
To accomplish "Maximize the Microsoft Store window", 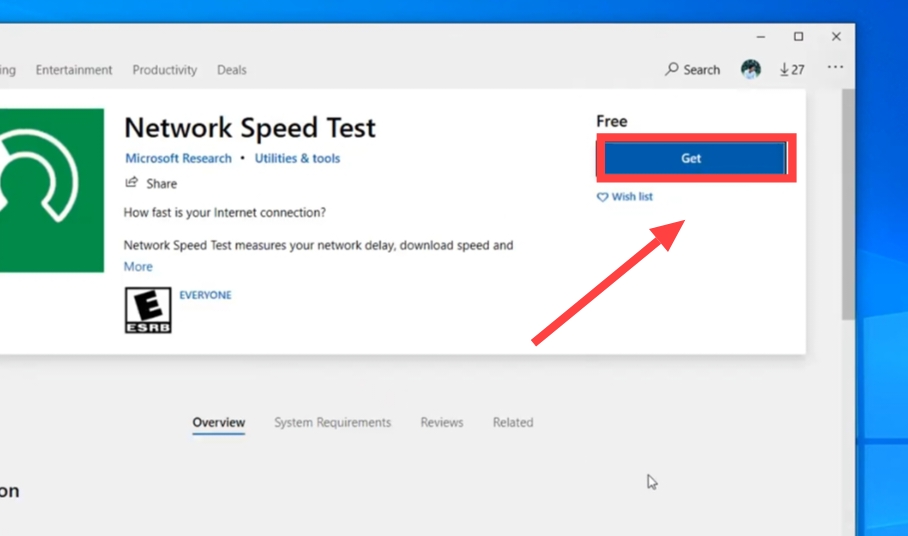I will pyautogui.click(x=799, y=36).
